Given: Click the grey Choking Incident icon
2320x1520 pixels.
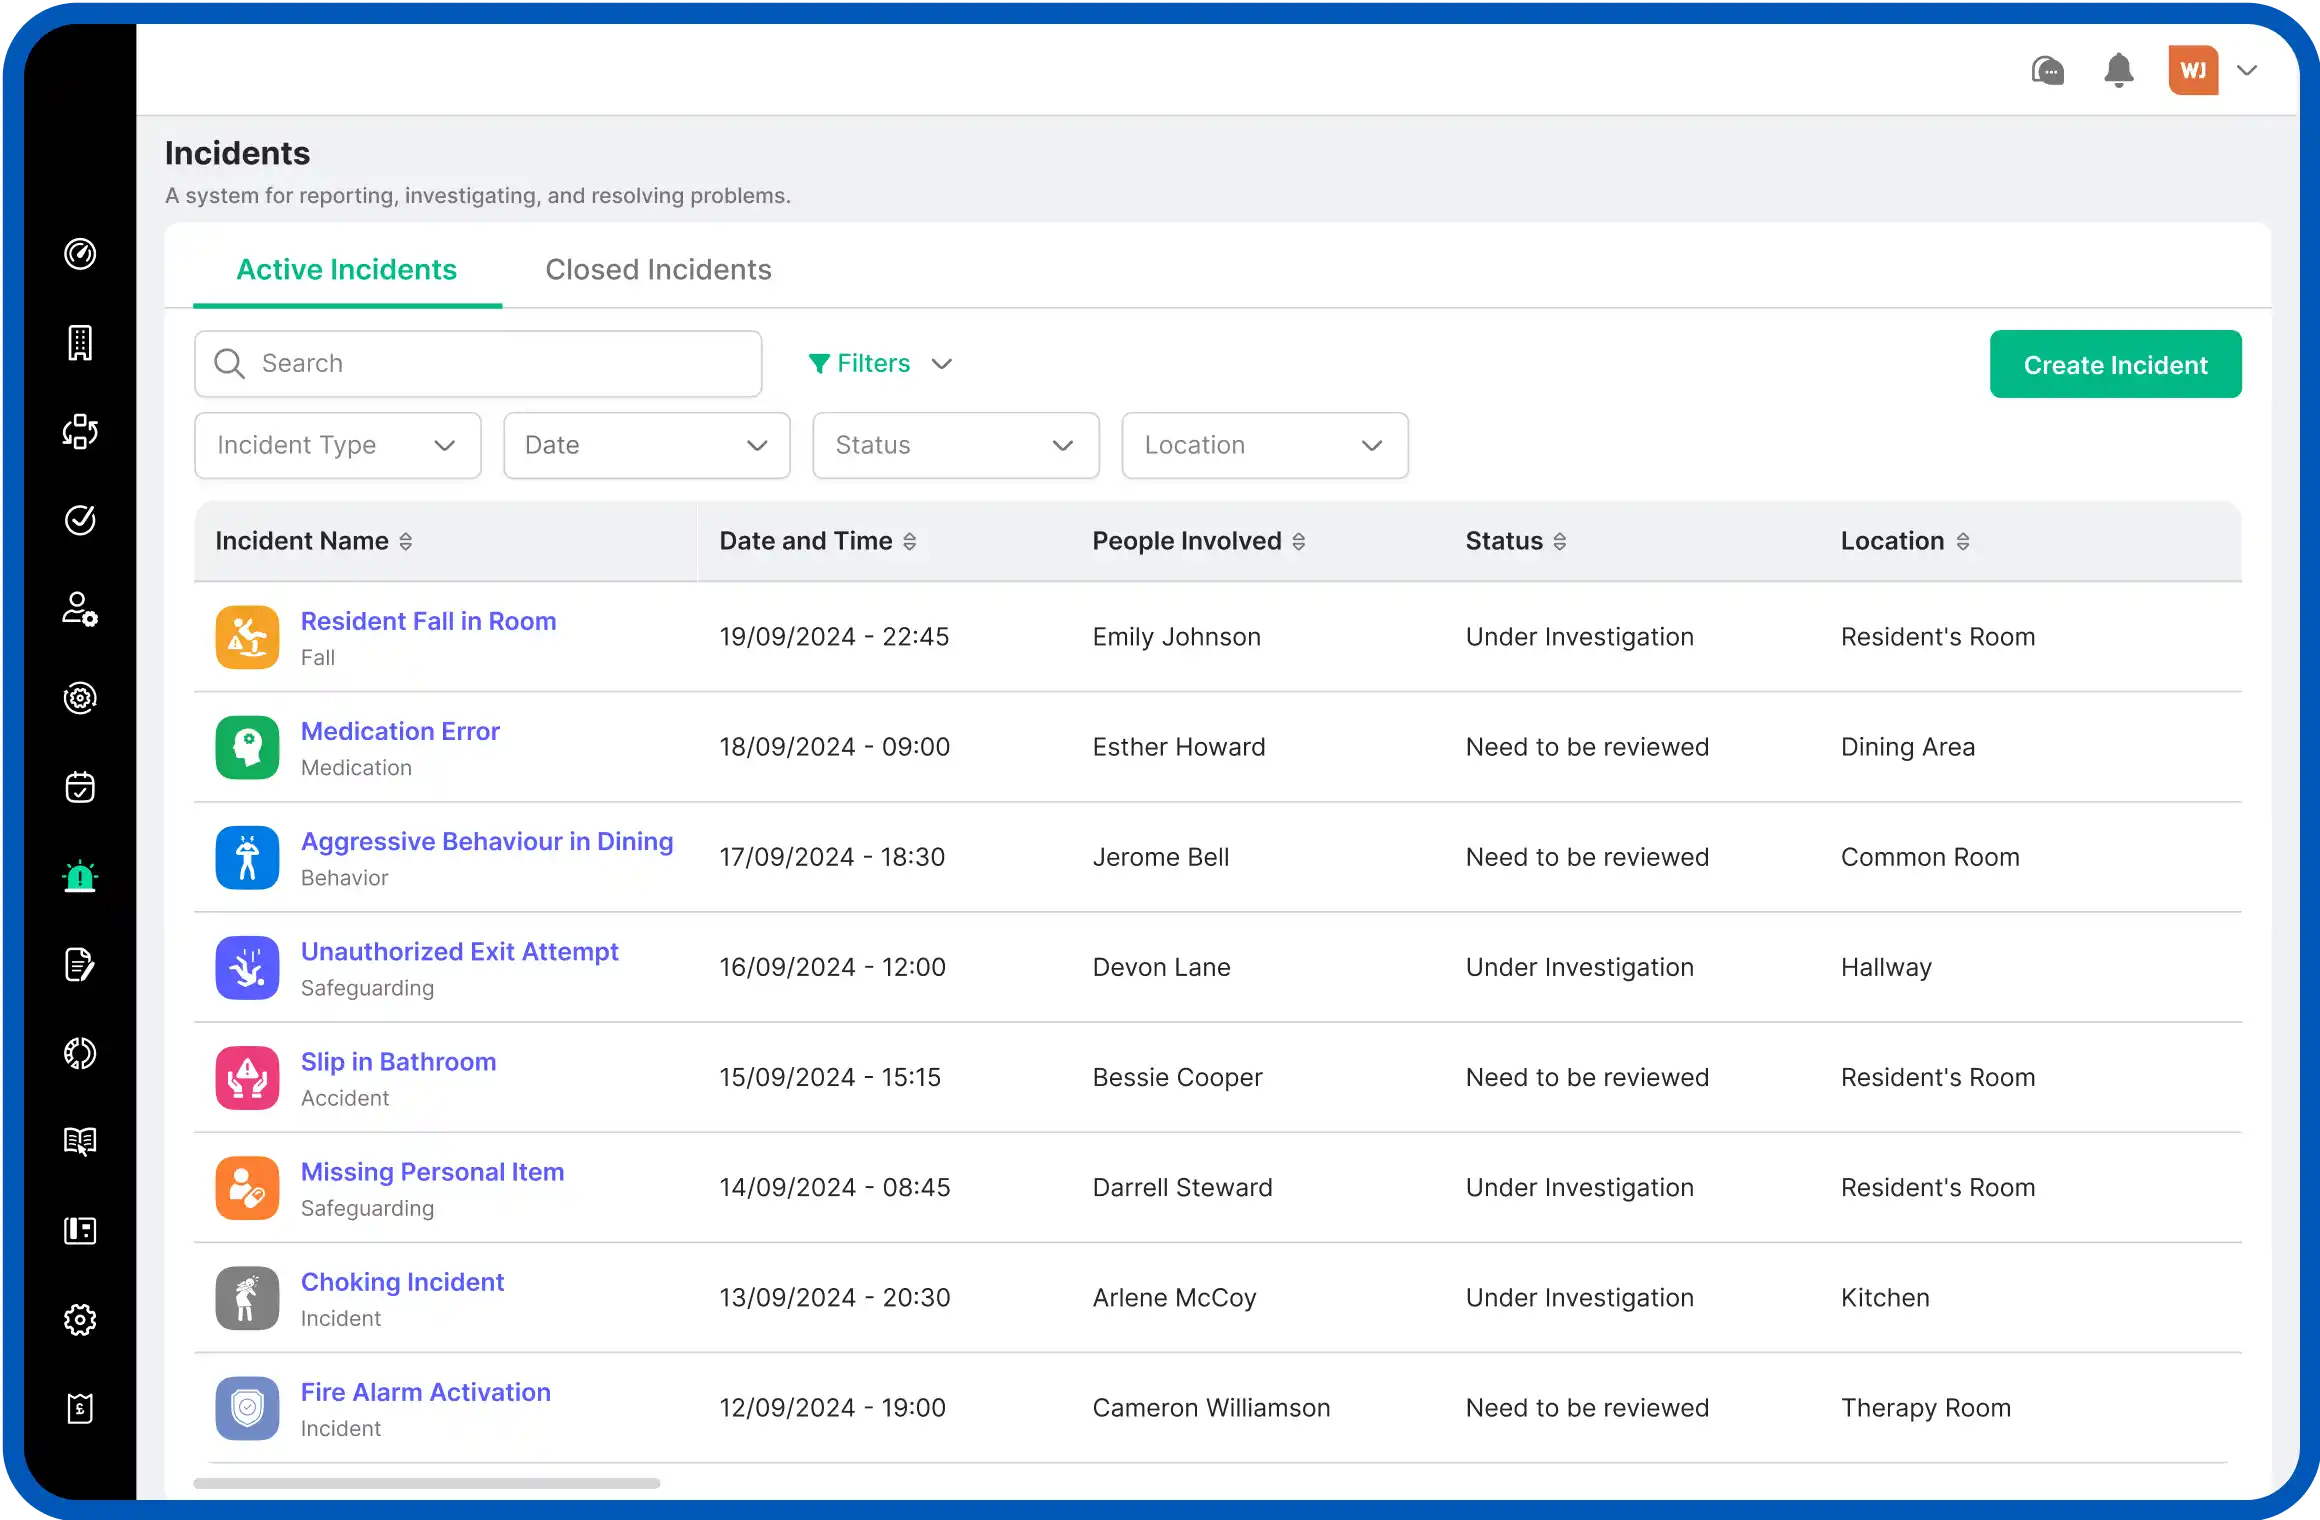Looking at the screenshot, I should [x=247, y=1298].
